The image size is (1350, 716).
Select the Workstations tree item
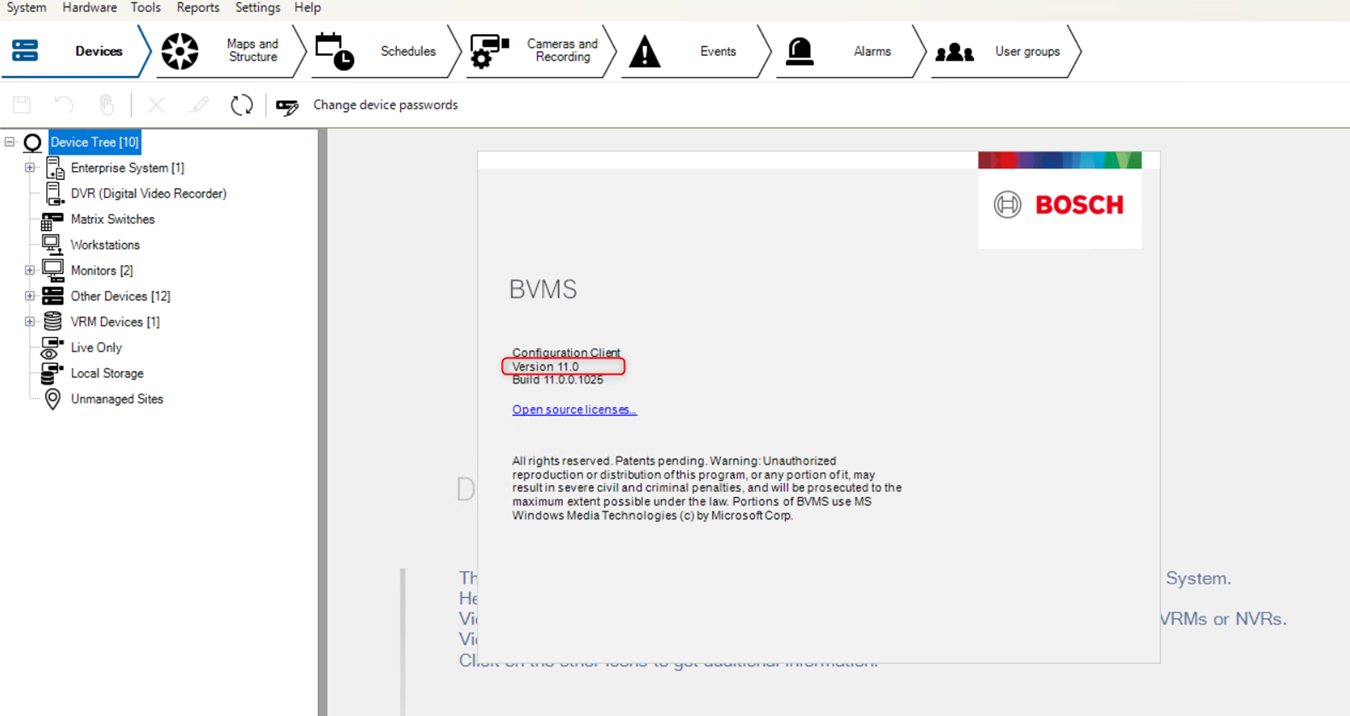click(105, 245)
